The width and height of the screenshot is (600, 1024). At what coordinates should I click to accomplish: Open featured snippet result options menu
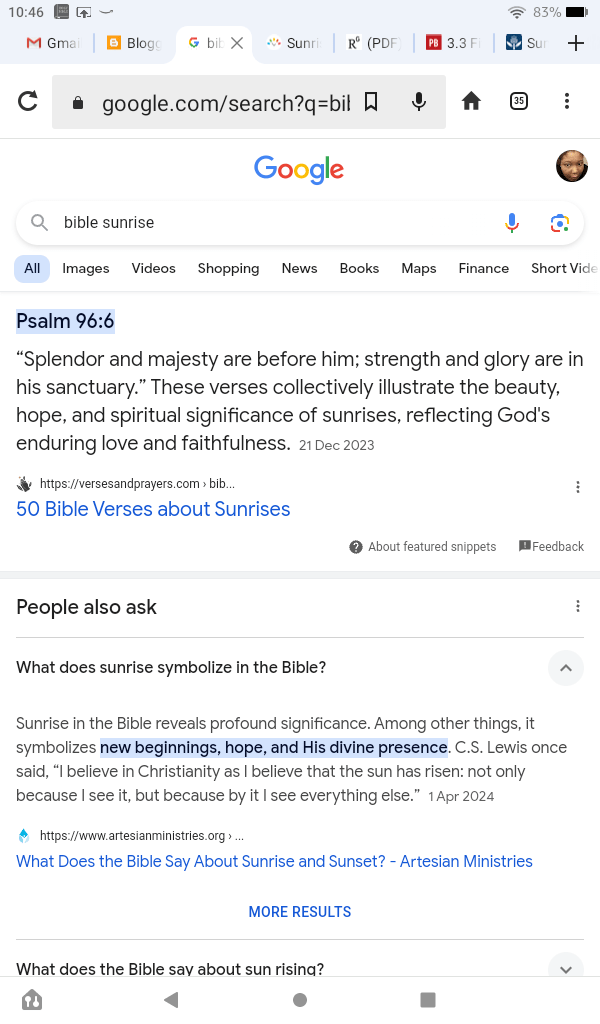click(578, 487)
